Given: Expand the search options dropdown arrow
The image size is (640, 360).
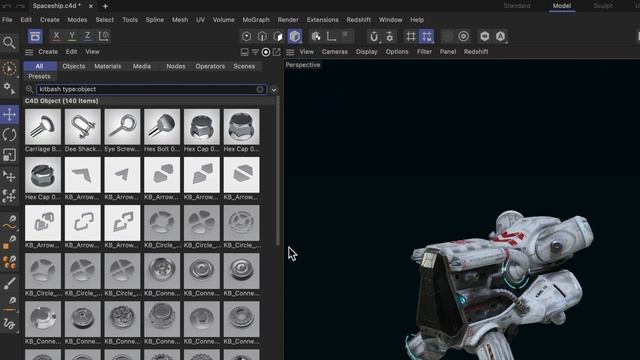Looking at the screenshot, I should click(x=274, y=90).
